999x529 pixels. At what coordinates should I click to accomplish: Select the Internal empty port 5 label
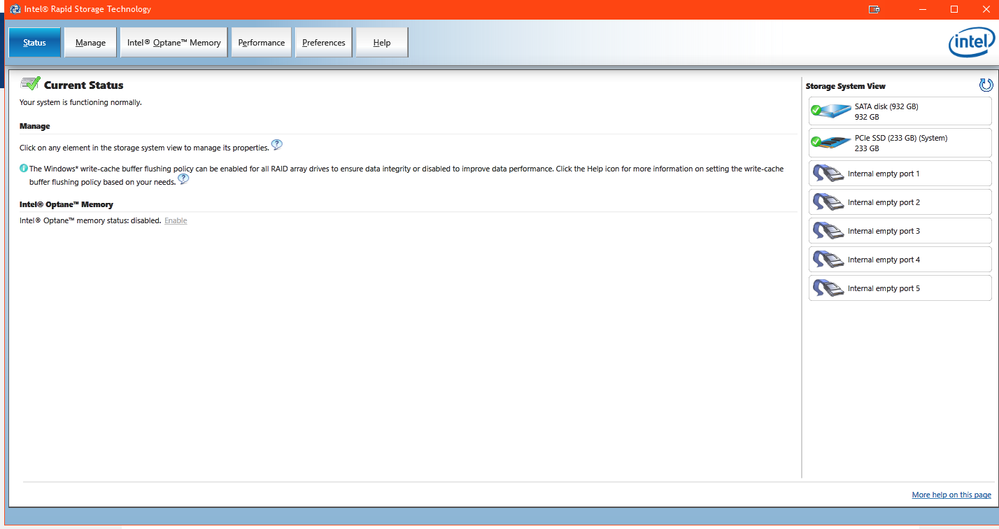[884, 288]
